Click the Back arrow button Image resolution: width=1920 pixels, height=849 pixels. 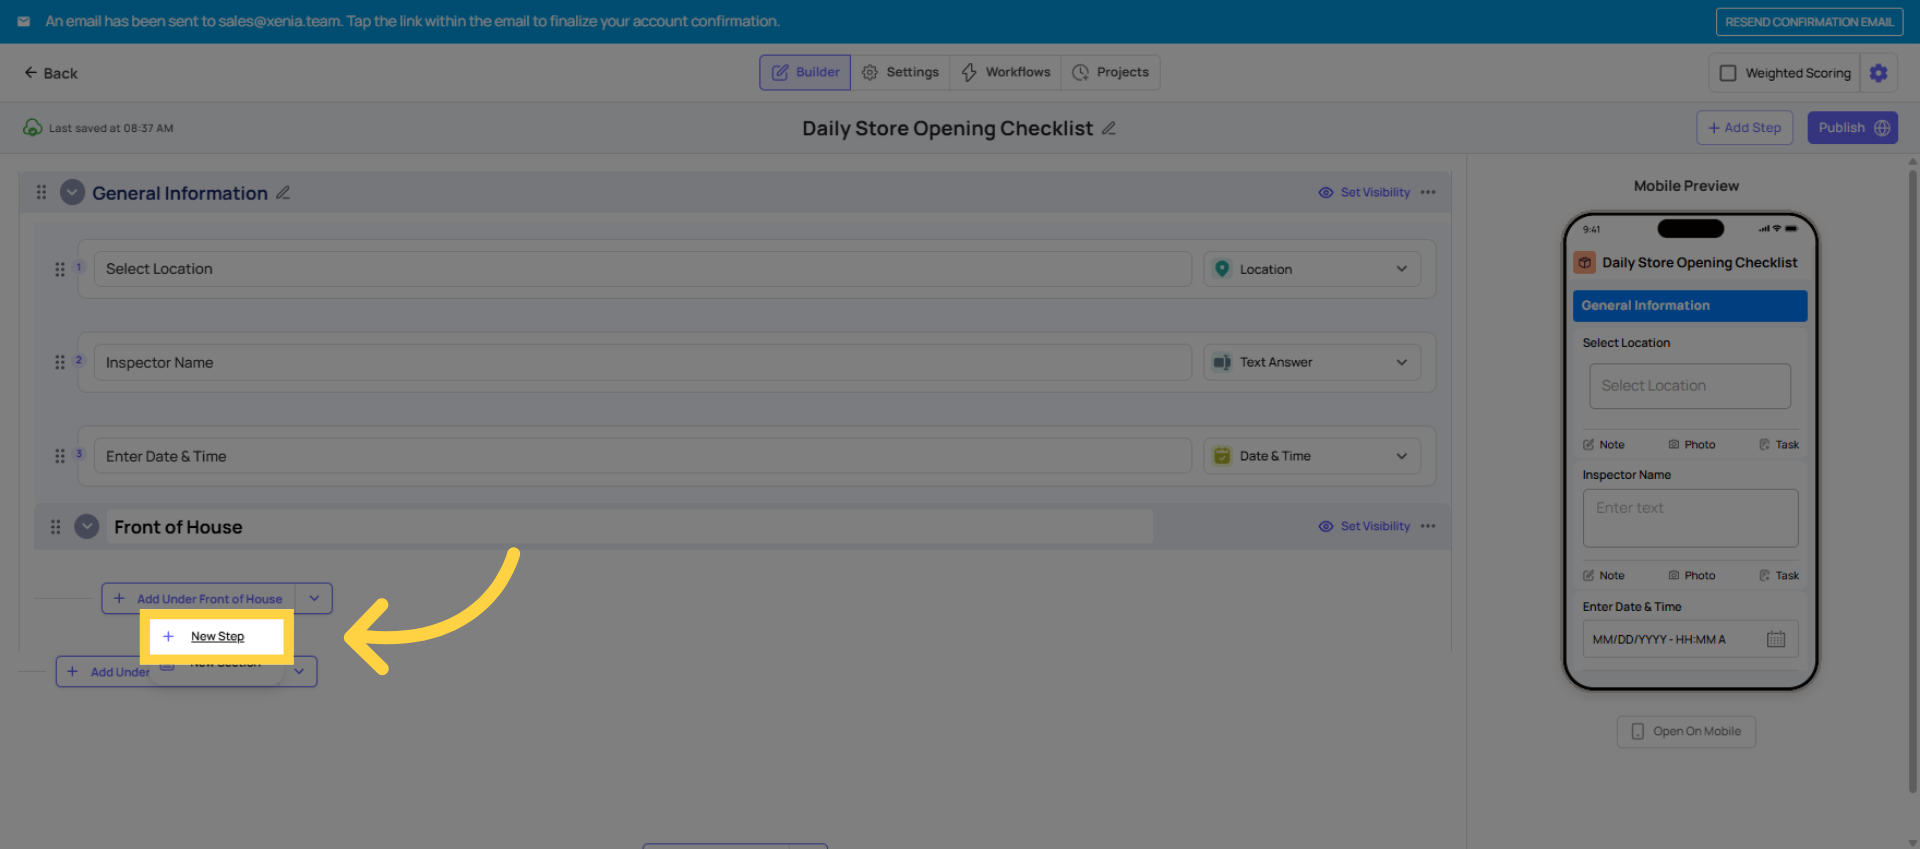51,73
